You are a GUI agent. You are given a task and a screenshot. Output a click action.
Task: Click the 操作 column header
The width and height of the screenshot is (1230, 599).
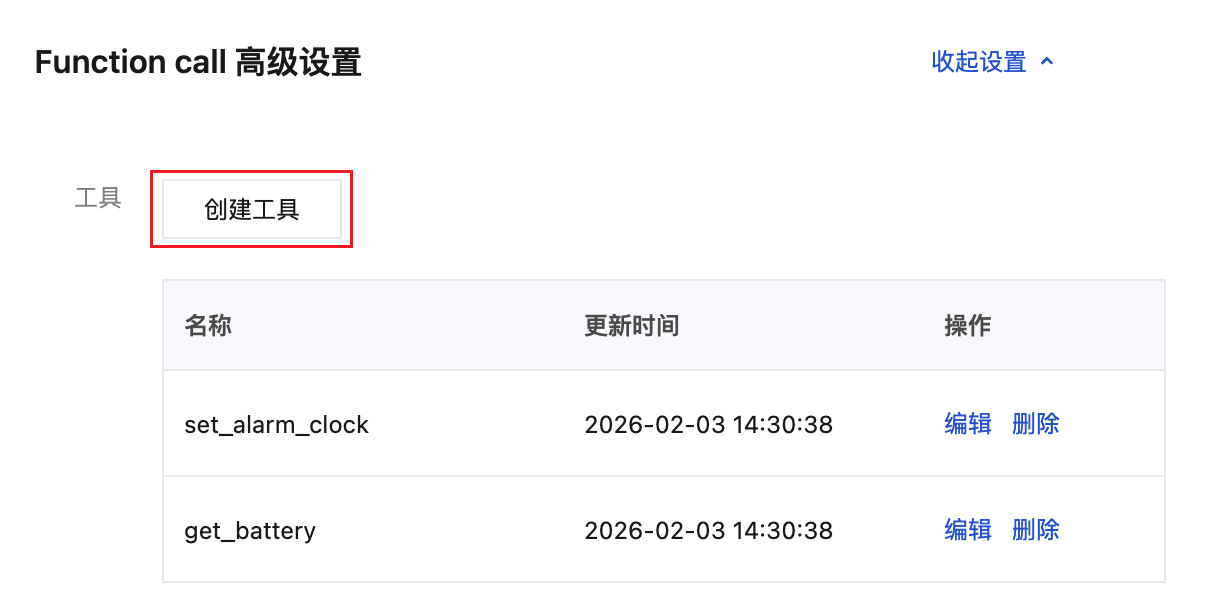(967, 326)
